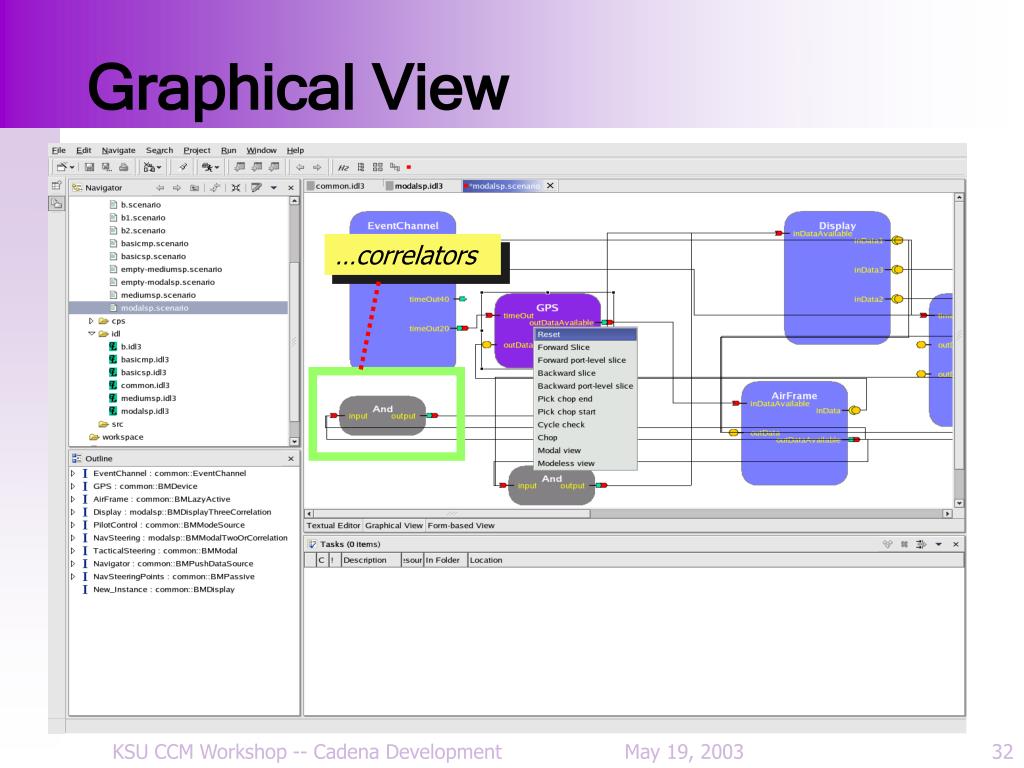The image size is (1024, 768).
Task: Click the red stop dot toolbar icon
Action: 409,167
